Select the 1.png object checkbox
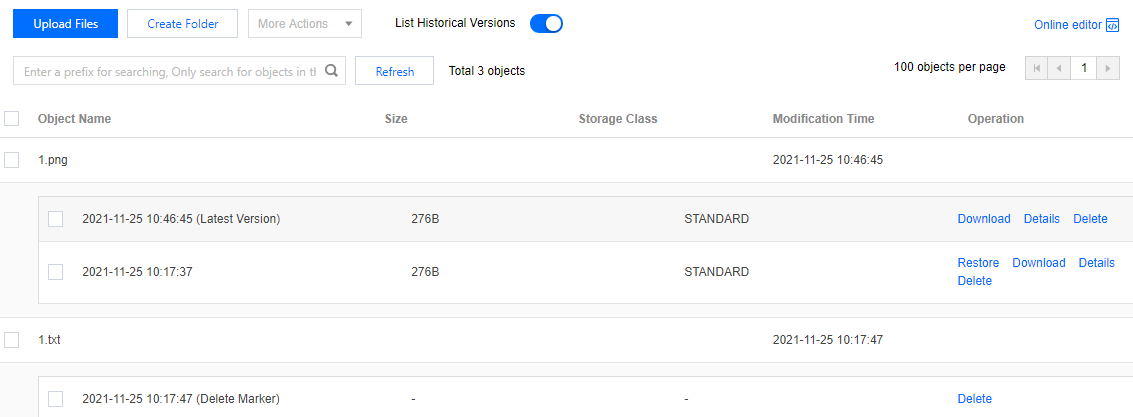Image resolution: width=1133 pixels, height=417 pixels. [12, 160]
